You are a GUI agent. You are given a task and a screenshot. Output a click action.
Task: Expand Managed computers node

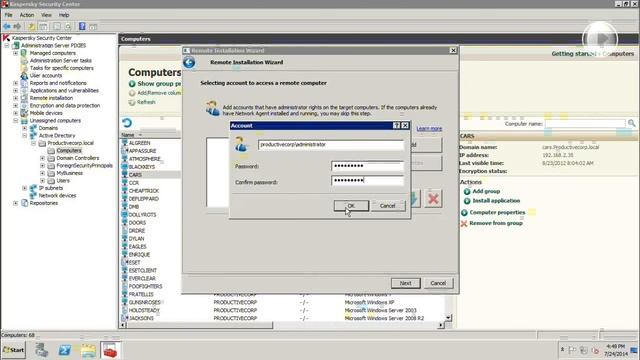pyautogui.click(x=16, y=53)
